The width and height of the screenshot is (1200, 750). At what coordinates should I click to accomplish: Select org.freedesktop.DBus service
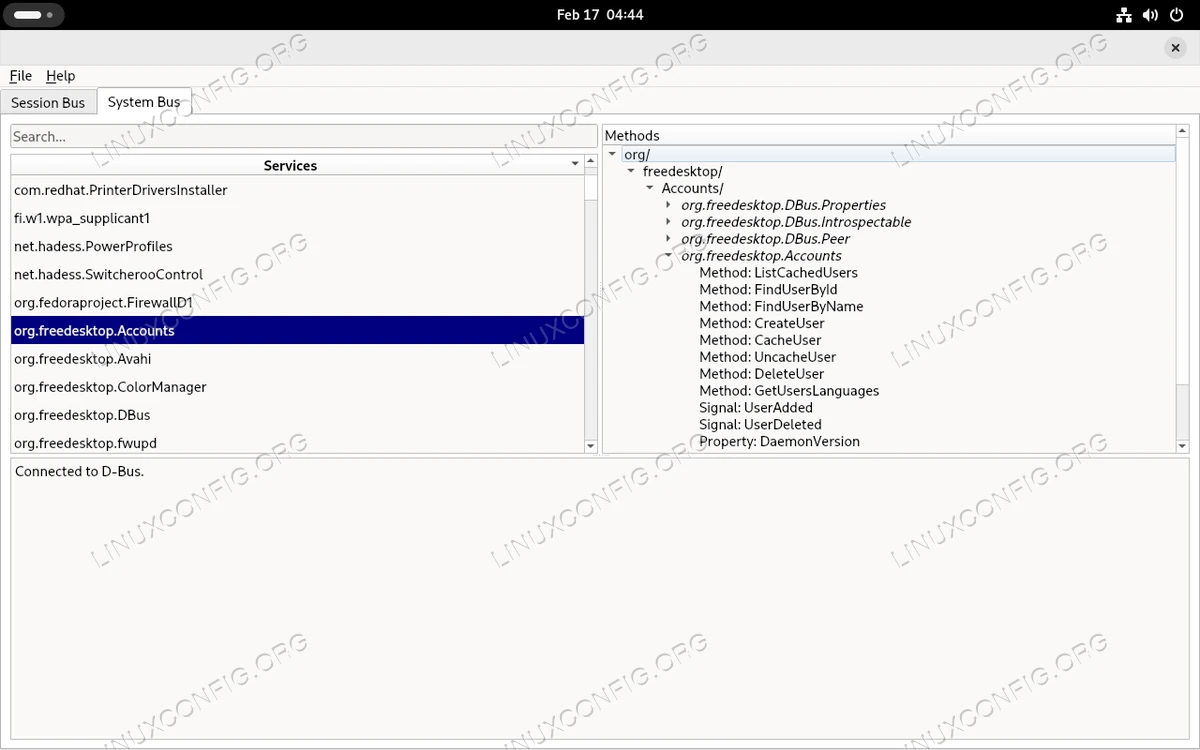[x=297, y=414]
